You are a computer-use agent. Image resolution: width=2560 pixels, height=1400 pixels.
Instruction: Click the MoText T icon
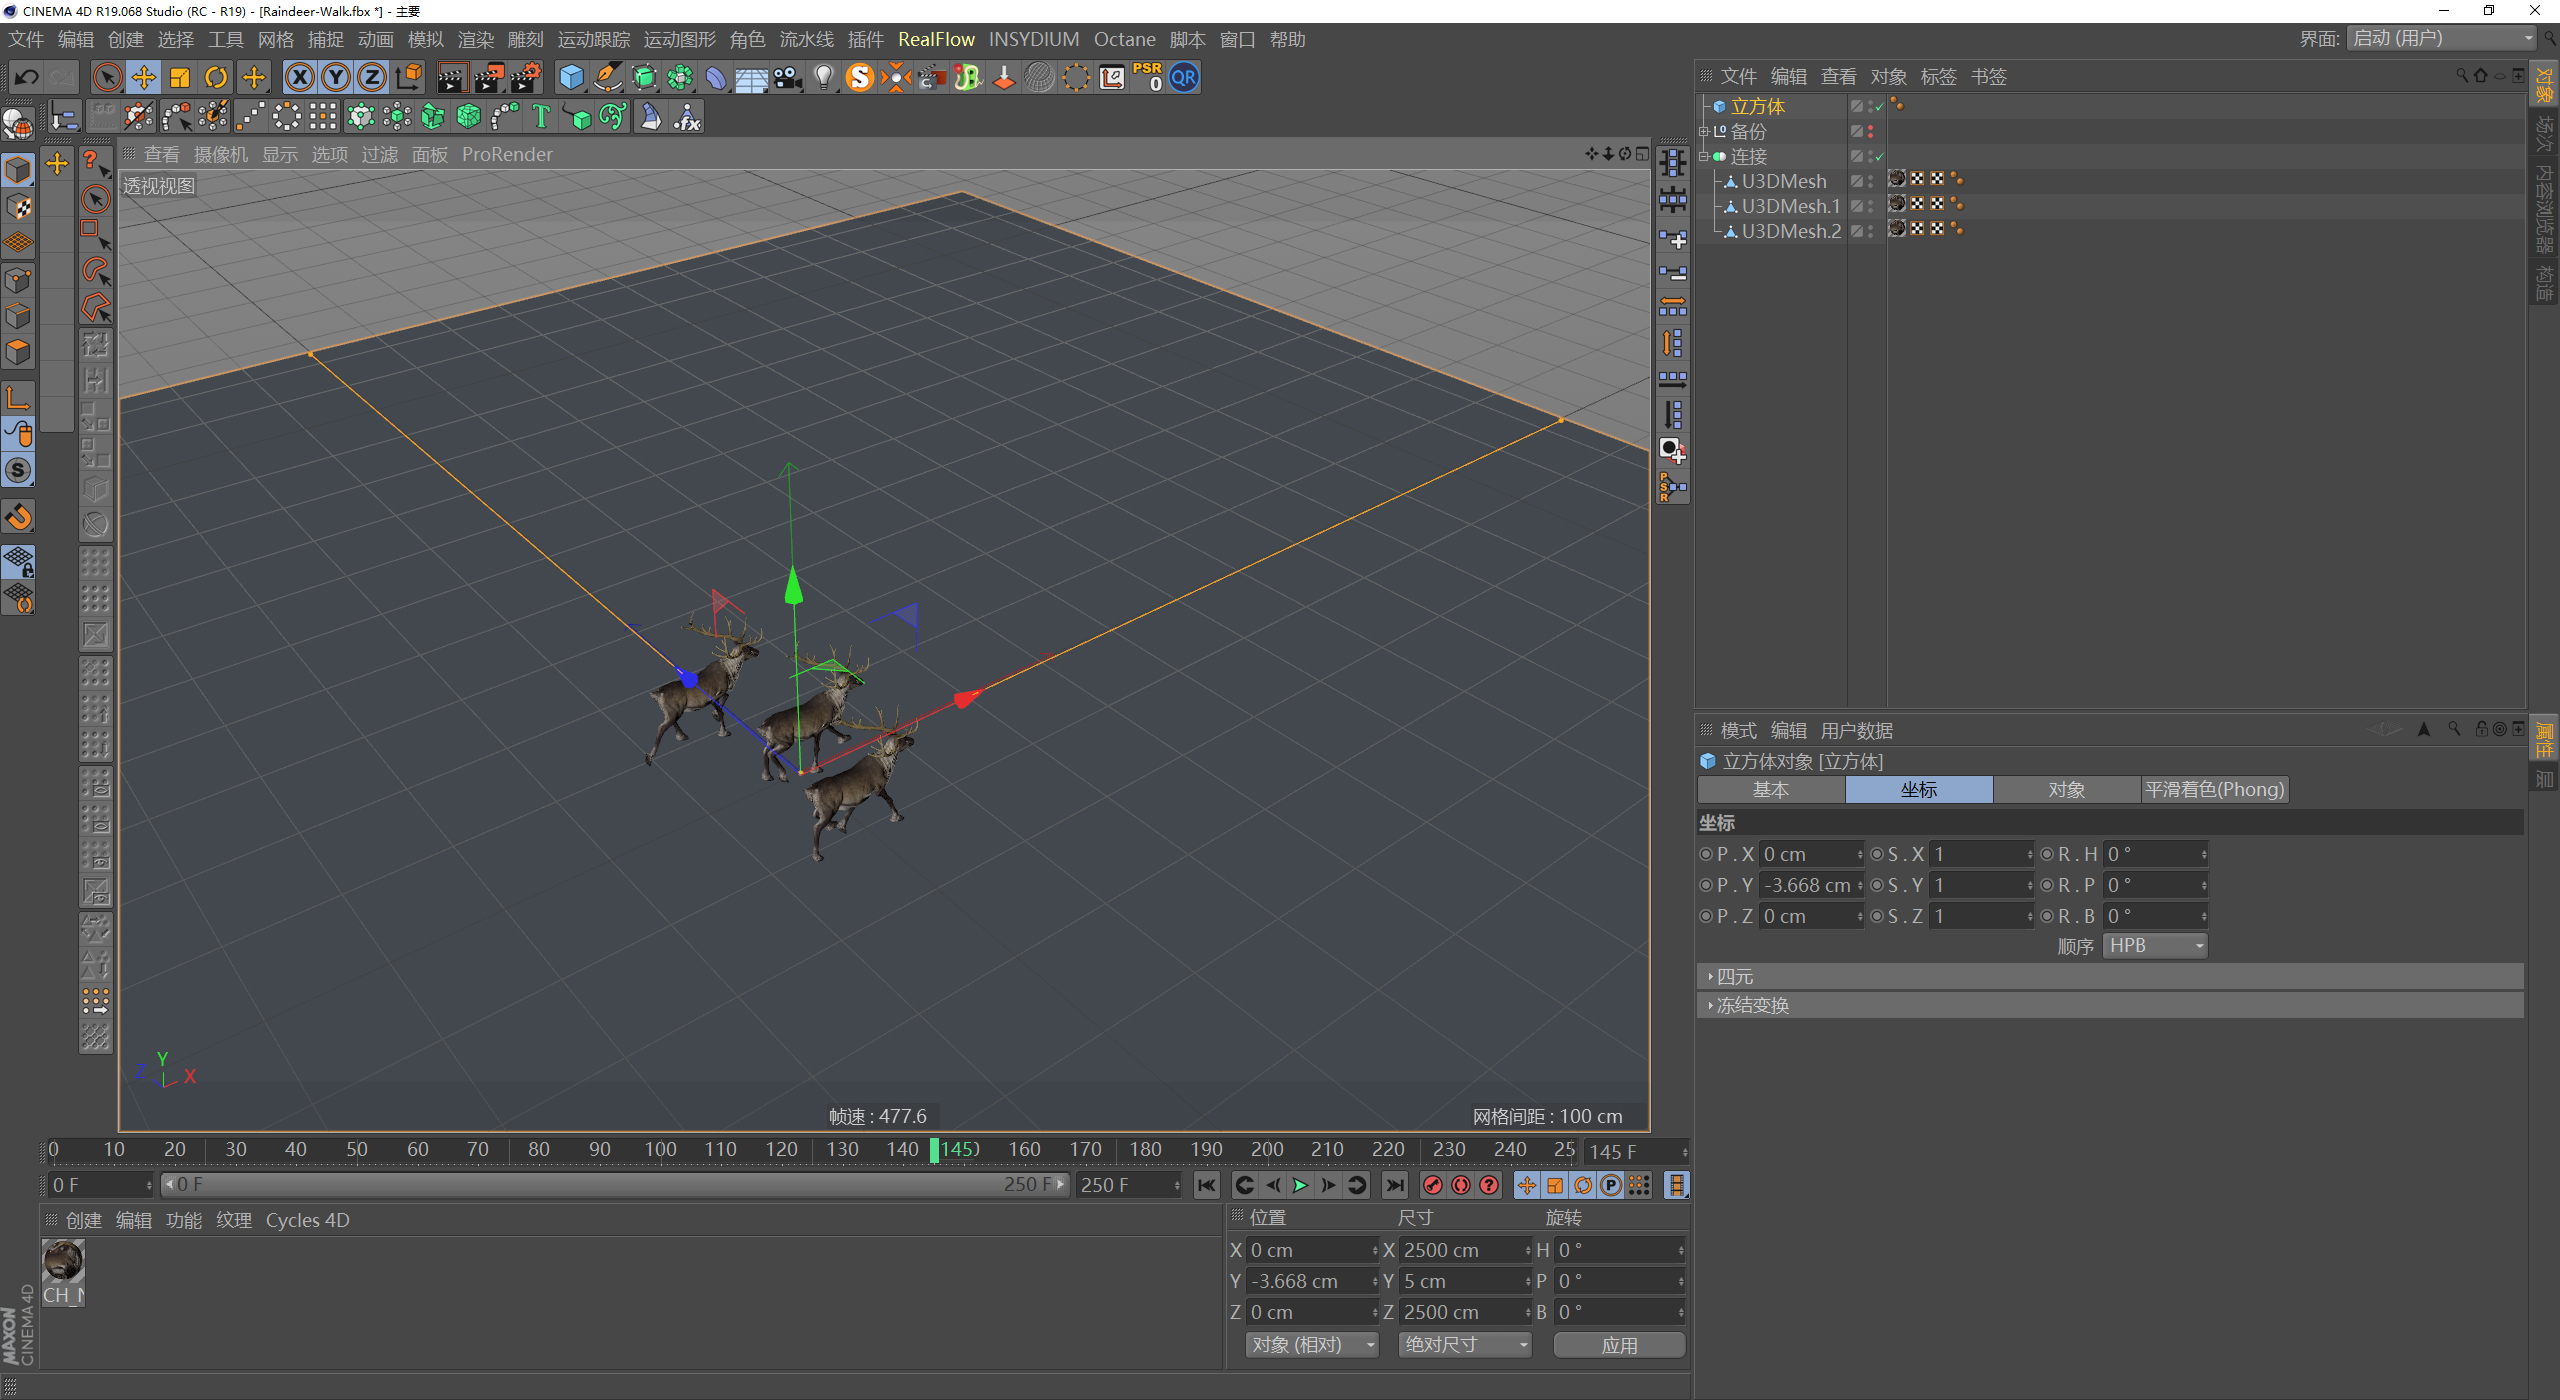click(x=541, y=117)
